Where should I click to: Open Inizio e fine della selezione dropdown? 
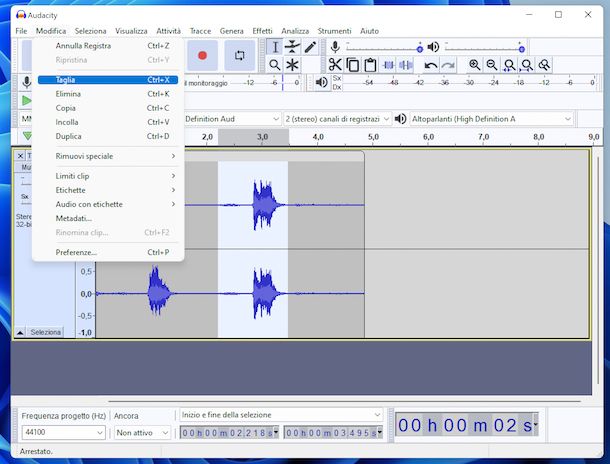click(281, 415)
